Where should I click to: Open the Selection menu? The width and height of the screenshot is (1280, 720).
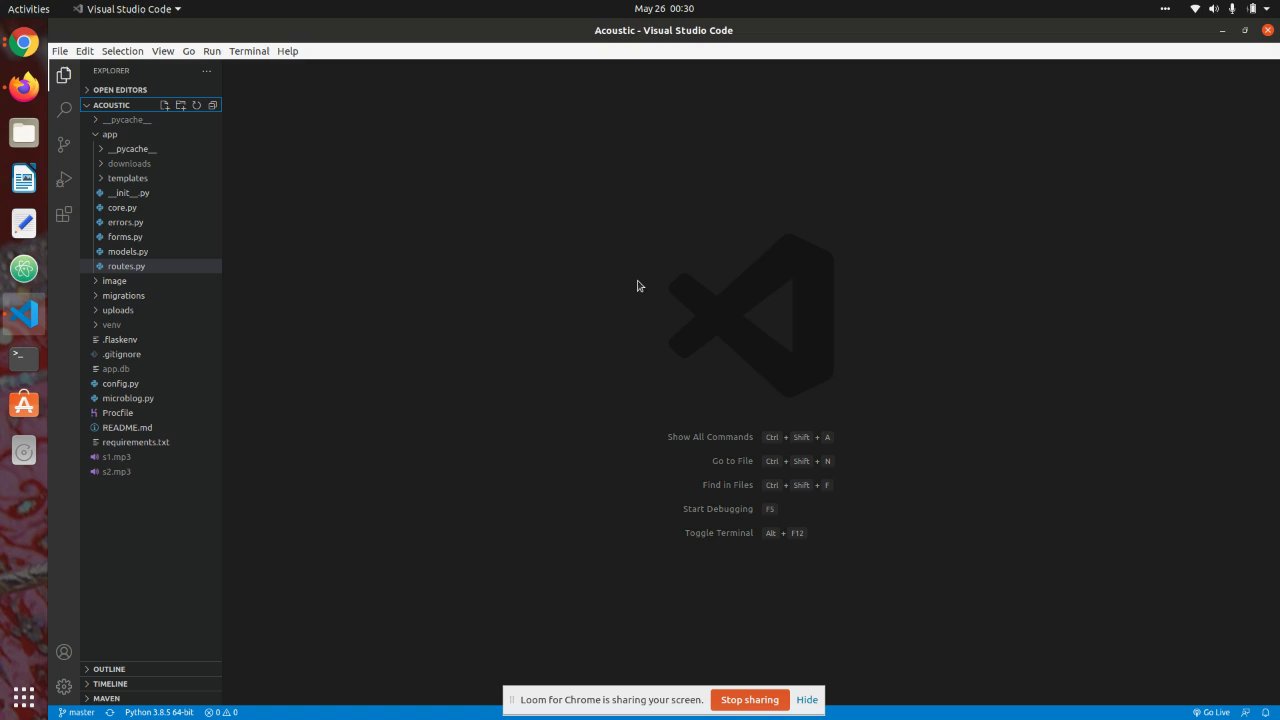(x=123, y=51)
